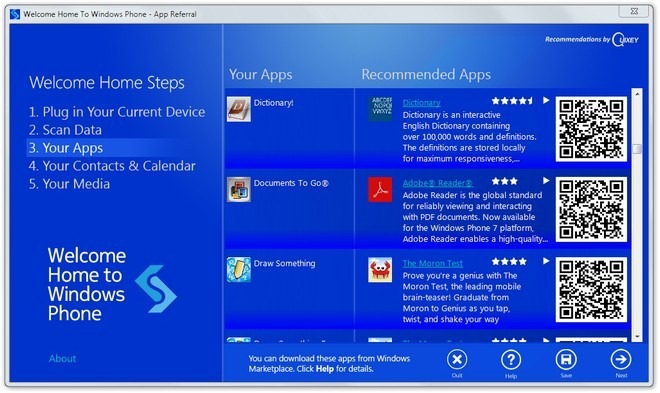Open the Adobe Reader app link
Viewport: 660px width, 393px height.
coord(437,183)
